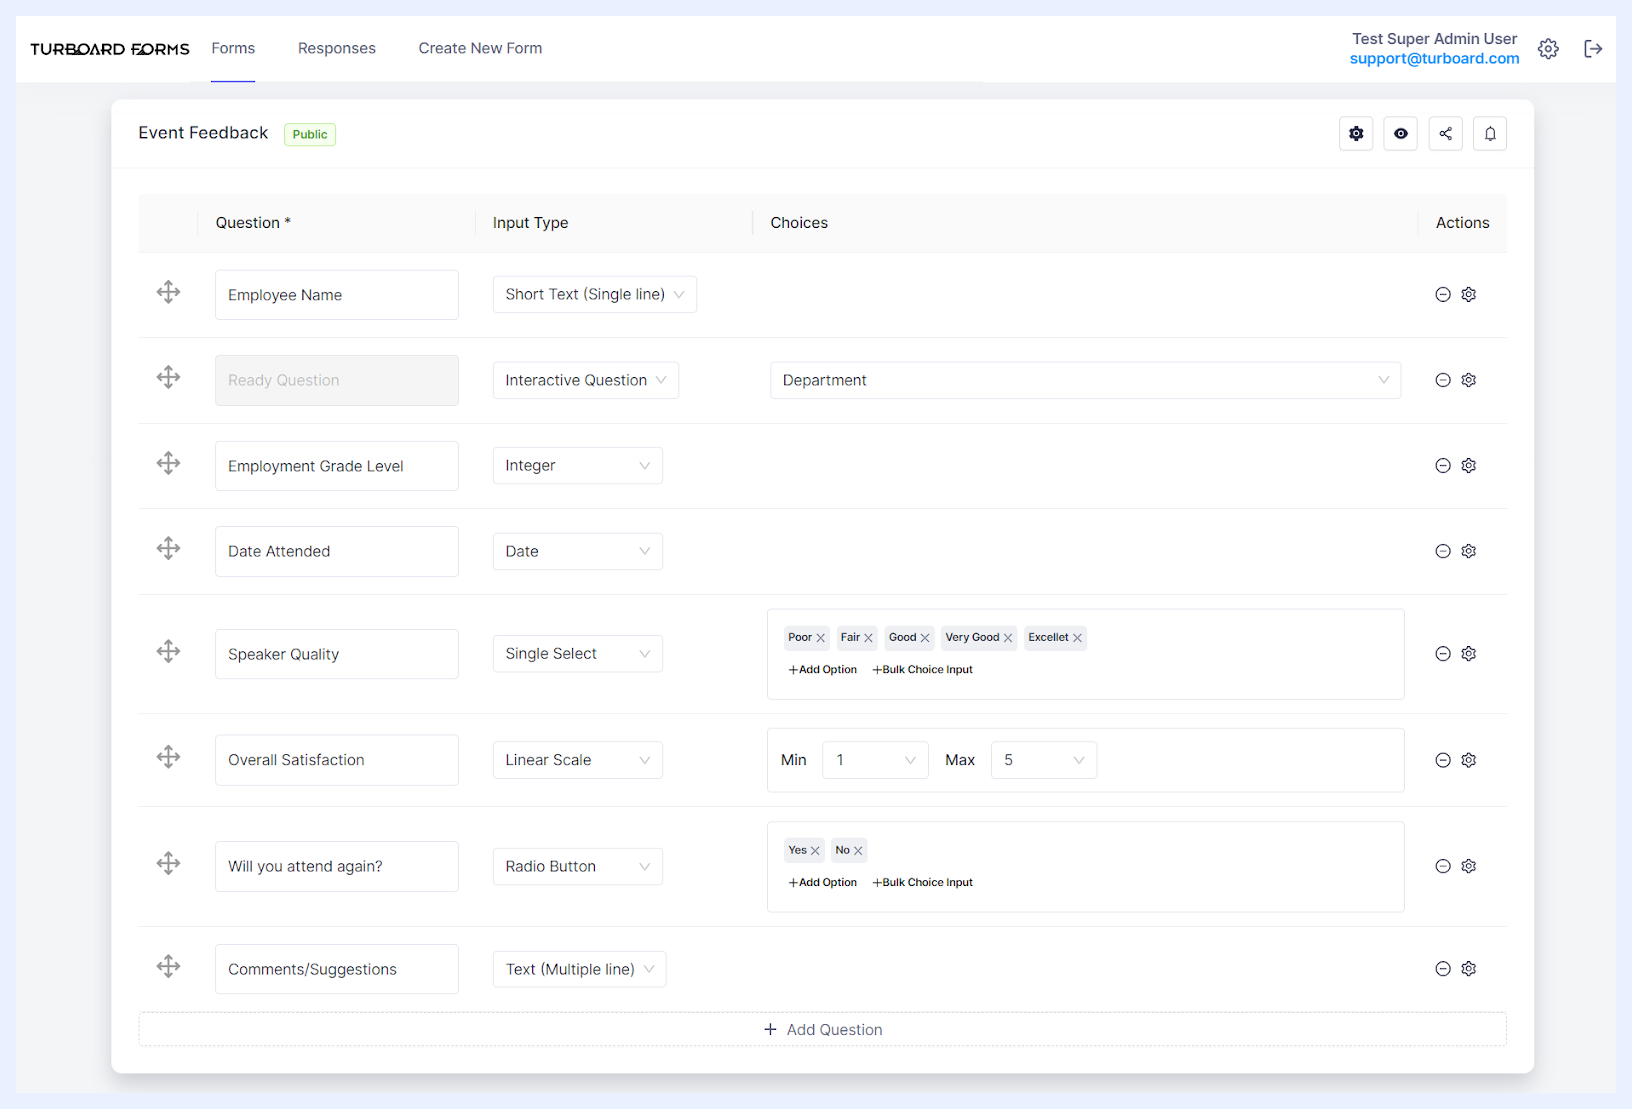Go to Create New Form tab
This screenshot has width=1632, height=1109.
point(480,48)
